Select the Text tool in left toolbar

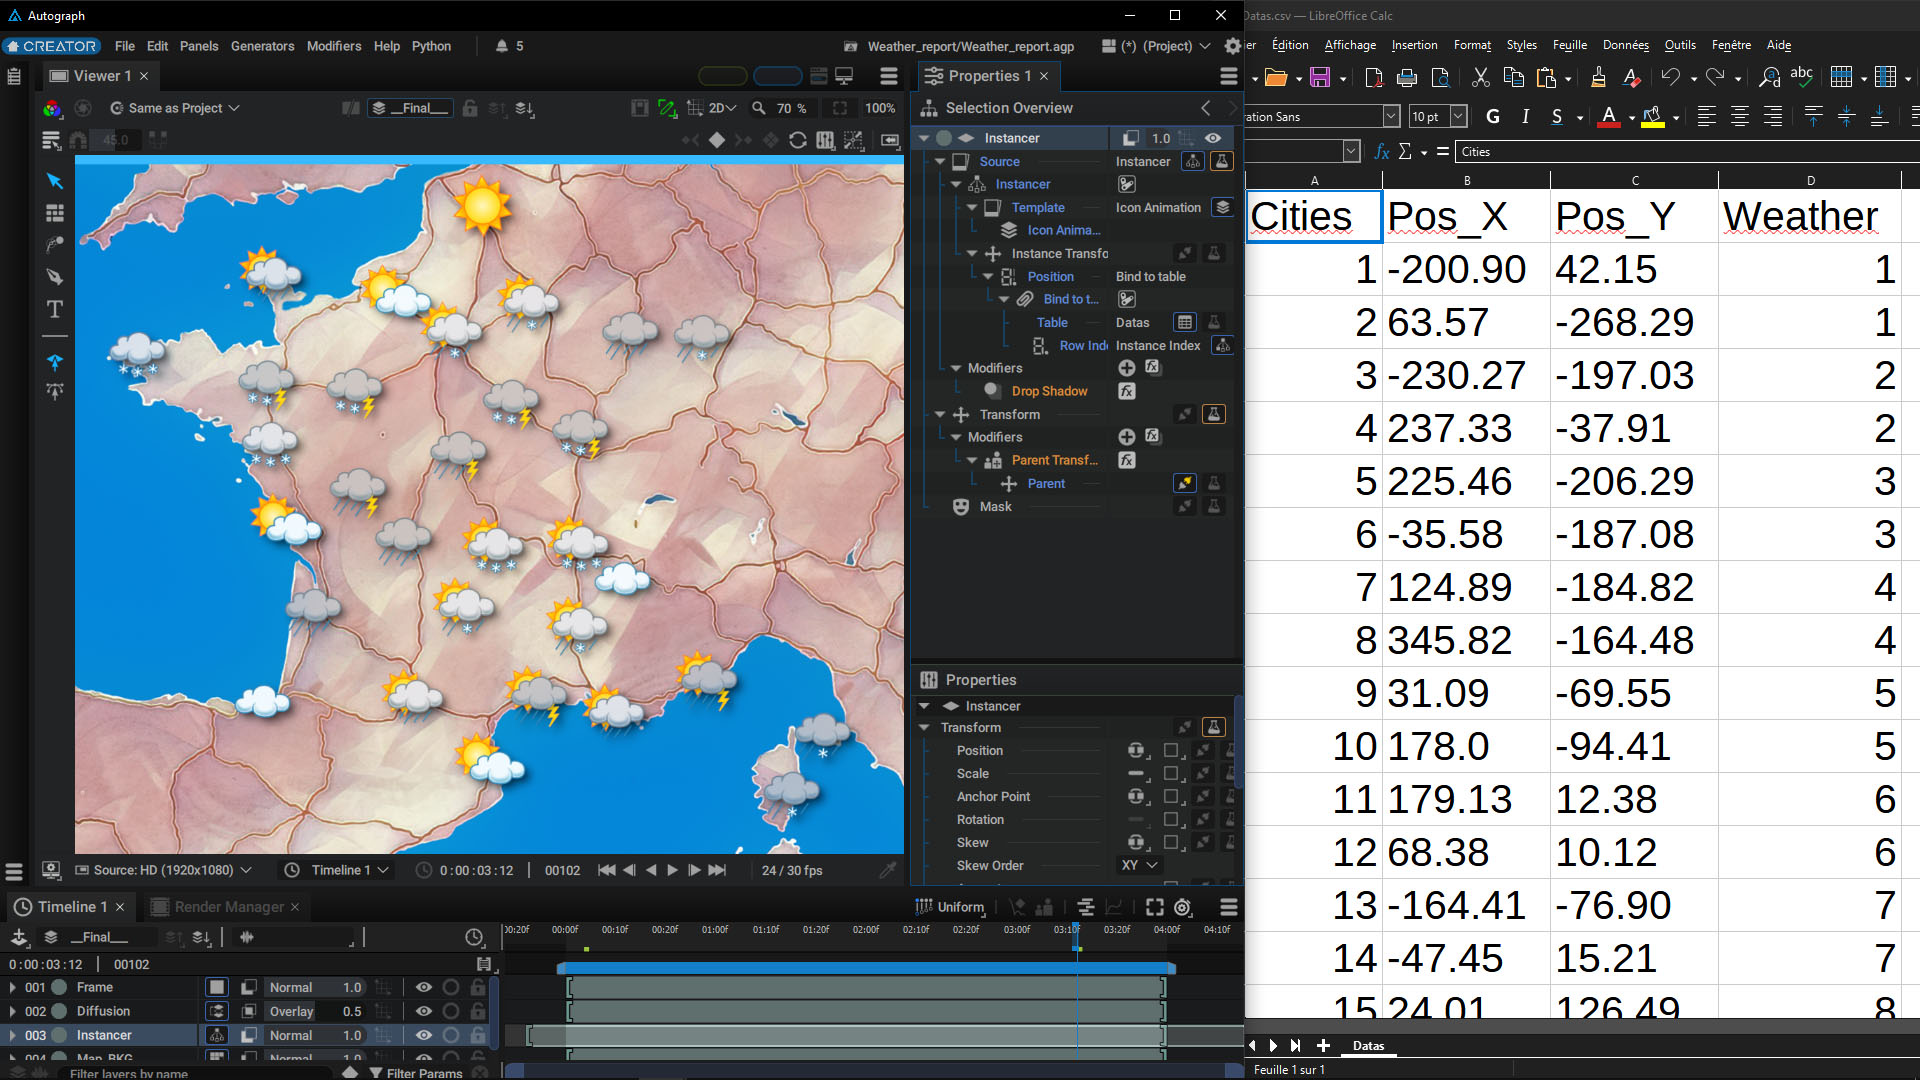(x=55, y=309)
